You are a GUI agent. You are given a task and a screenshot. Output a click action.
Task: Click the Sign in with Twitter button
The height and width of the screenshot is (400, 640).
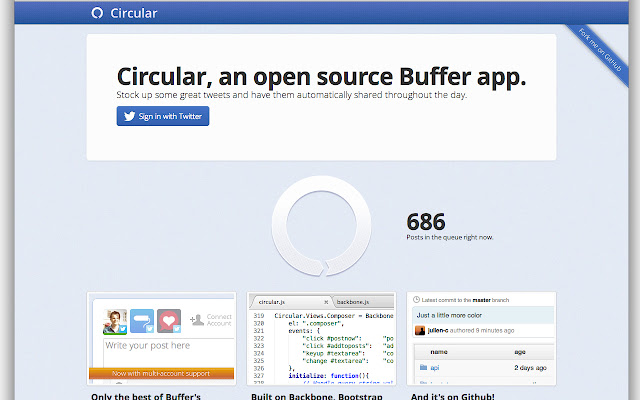click(163, 116)
